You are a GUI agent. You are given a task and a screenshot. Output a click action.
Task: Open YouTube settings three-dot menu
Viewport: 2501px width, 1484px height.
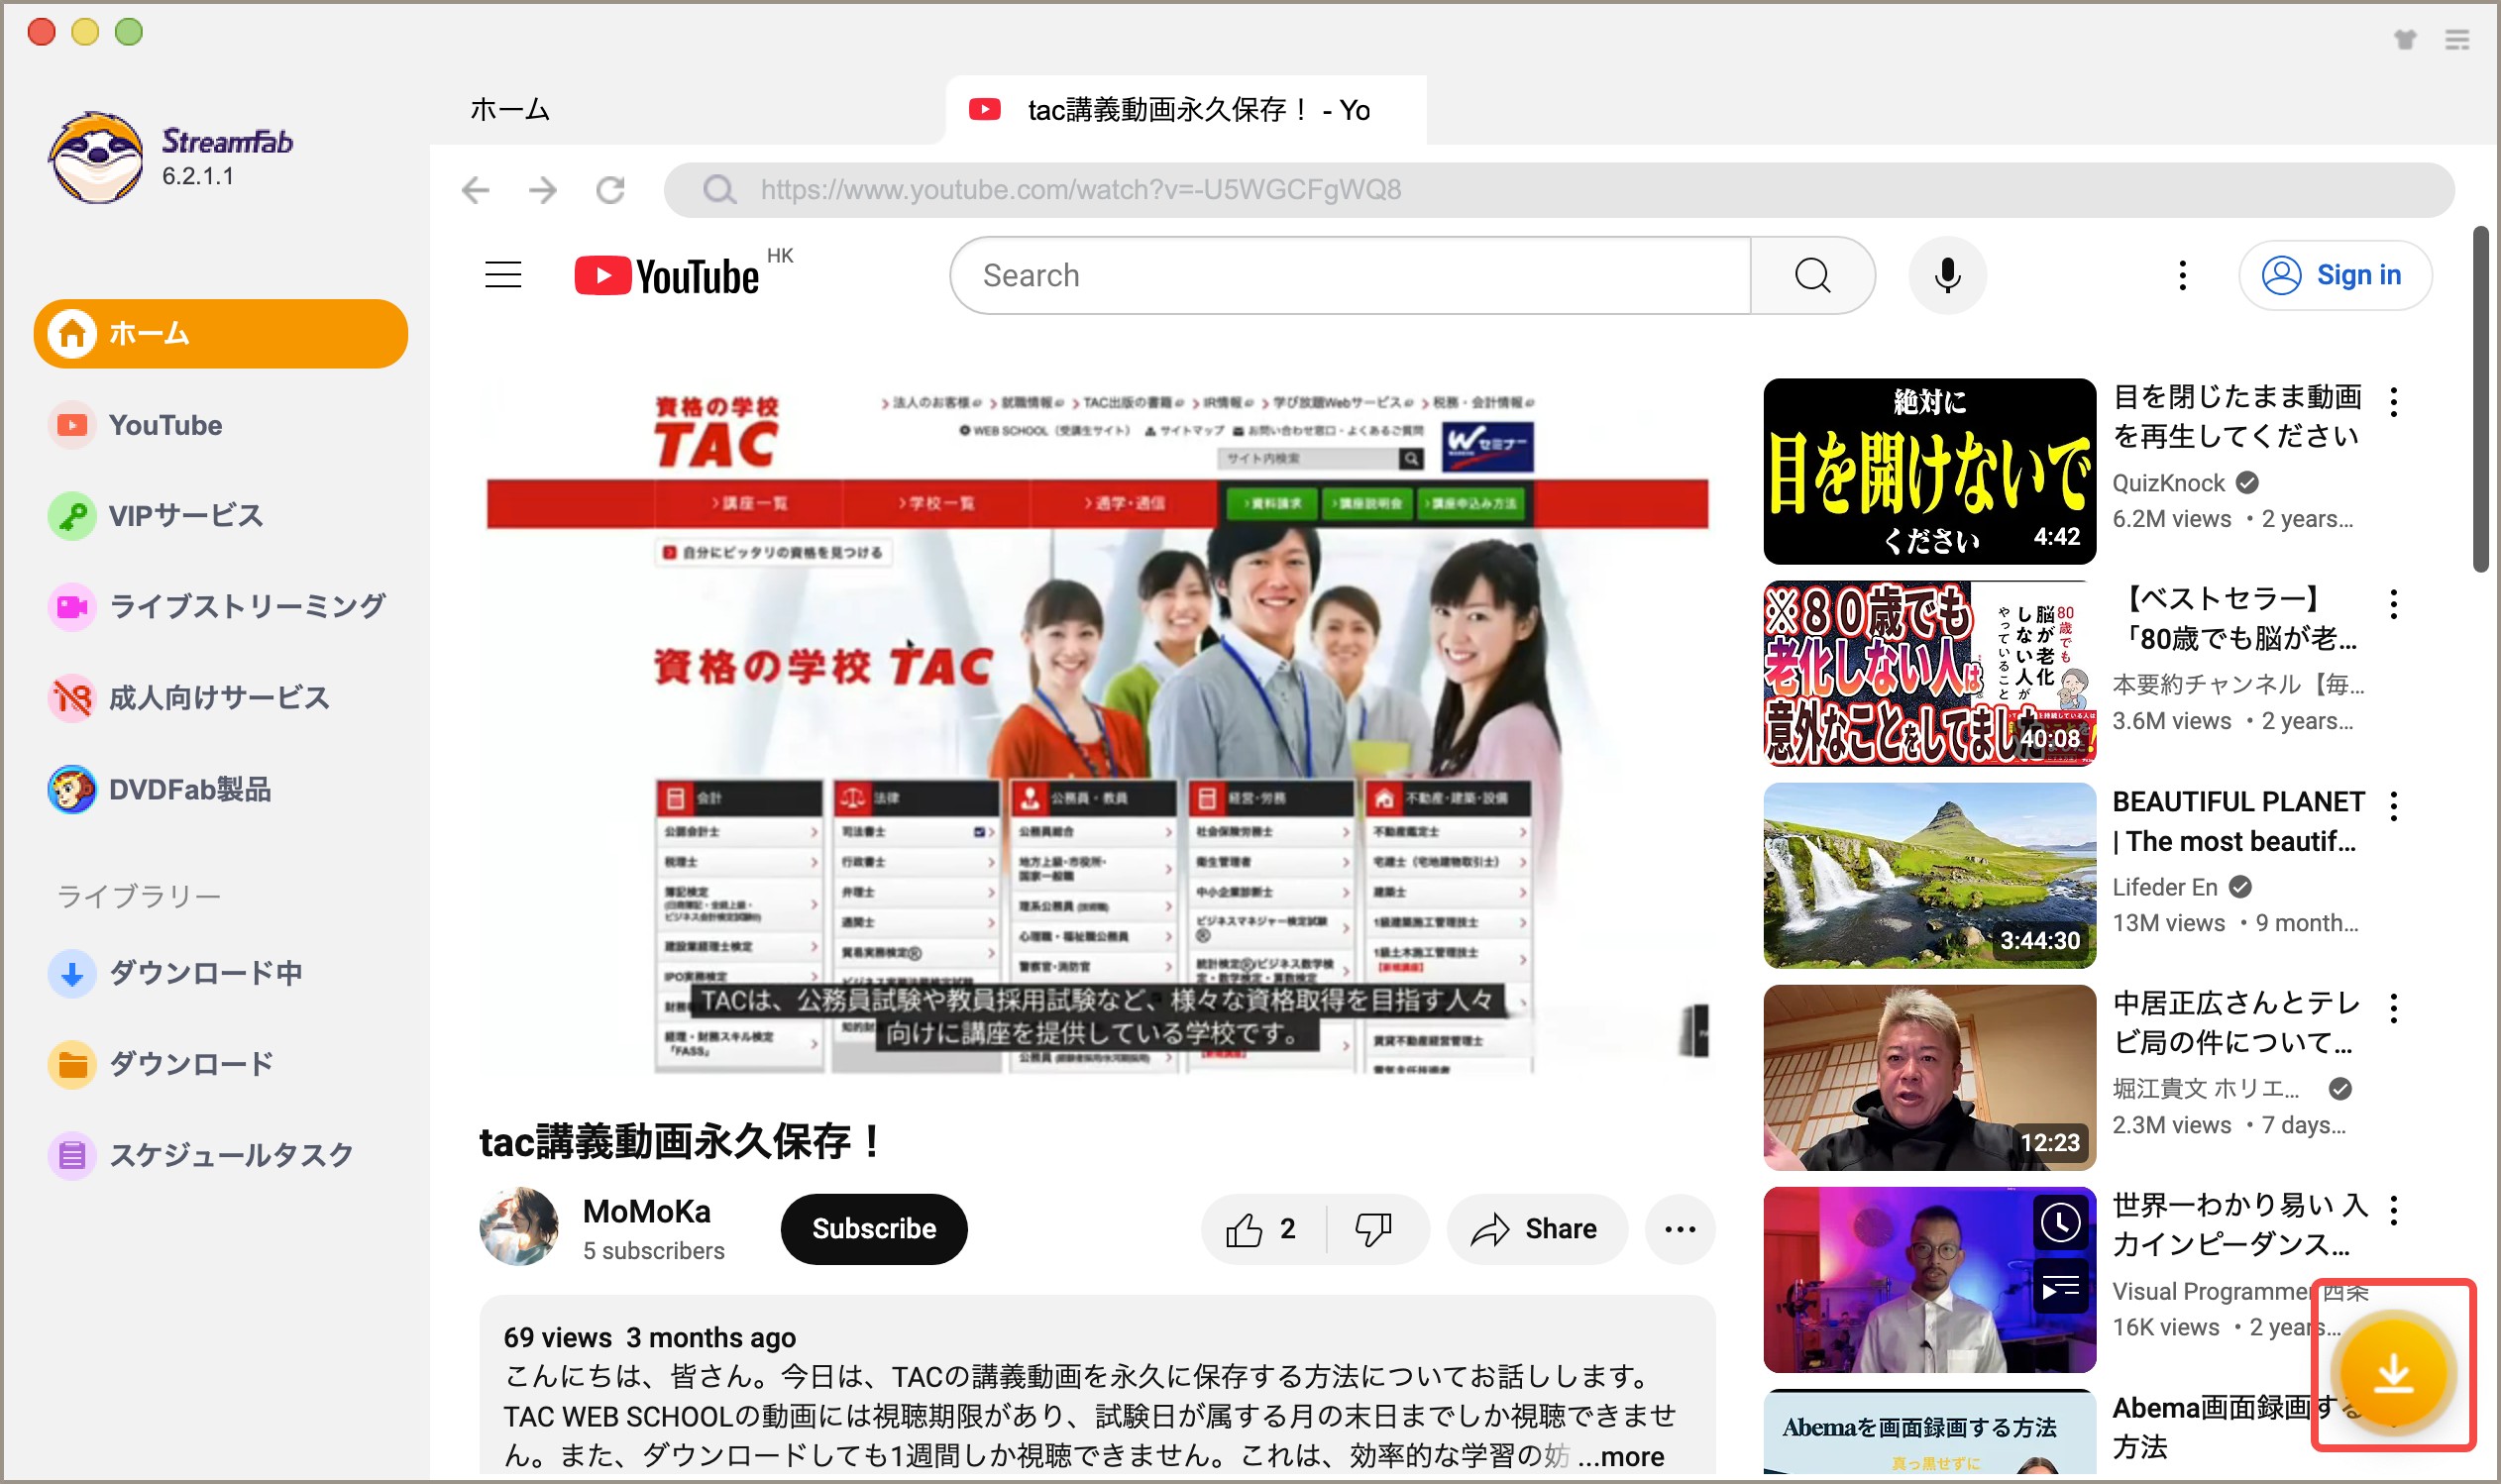click(x=2182, y=275)
